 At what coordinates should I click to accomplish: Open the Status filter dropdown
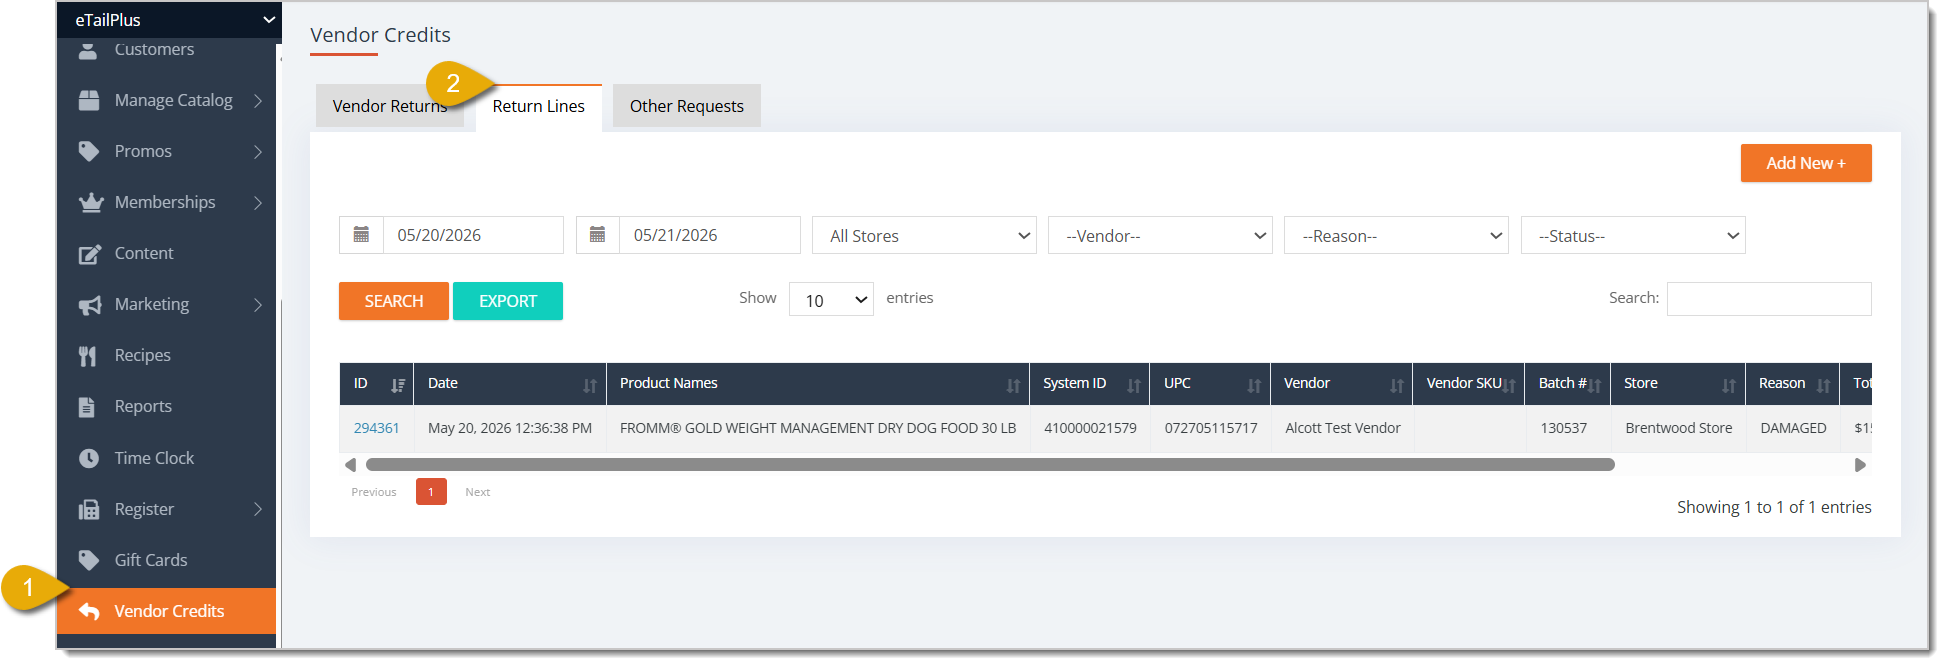(x=1633, y=236)
